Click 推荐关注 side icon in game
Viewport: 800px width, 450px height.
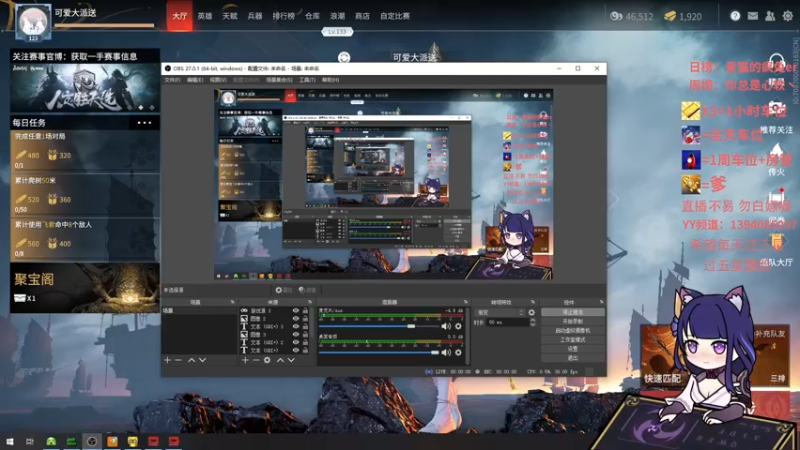point(777,116)
